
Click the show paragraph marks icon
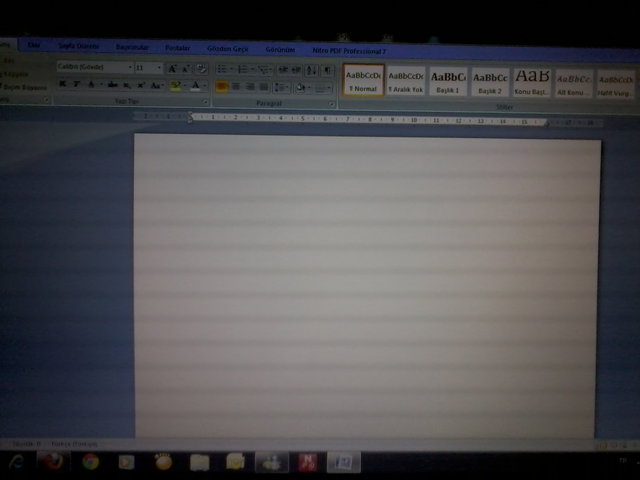coord(328,69)
